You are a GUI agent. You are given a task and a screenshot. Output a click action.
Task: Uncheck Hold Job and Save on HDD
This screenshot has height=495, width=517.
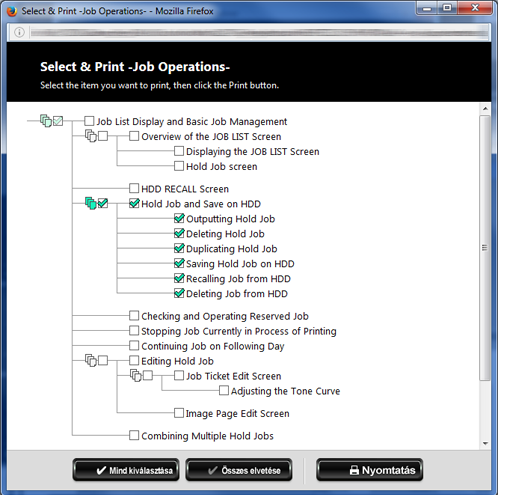coord(134,203)
